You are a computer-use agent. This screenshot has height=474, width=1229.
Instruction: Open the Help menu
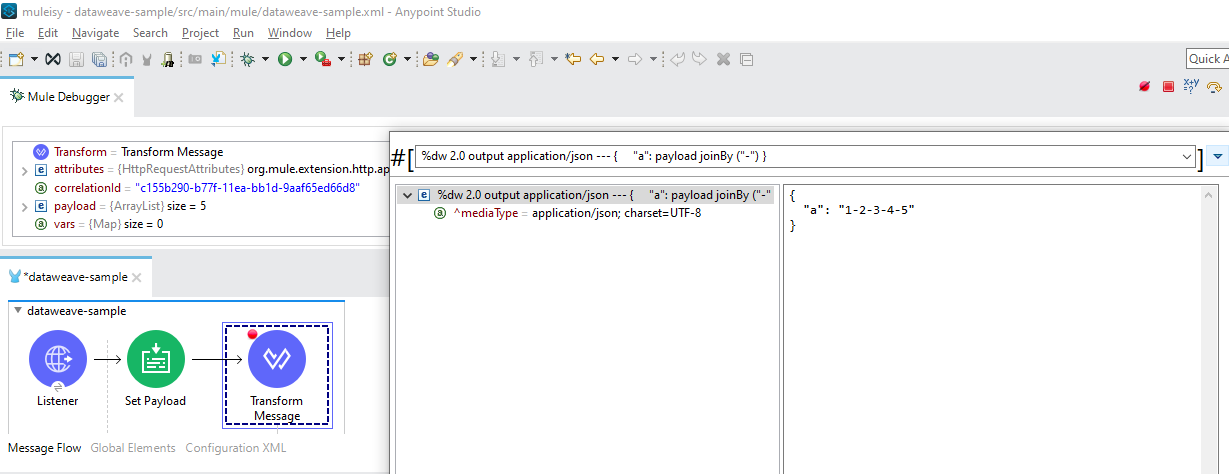[x=338, y=33]
